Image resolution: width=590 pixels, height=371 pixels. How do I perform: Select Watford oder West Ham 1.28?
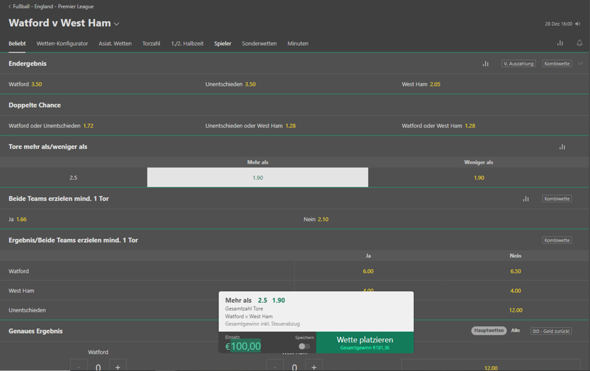click(x=438, y=126)
